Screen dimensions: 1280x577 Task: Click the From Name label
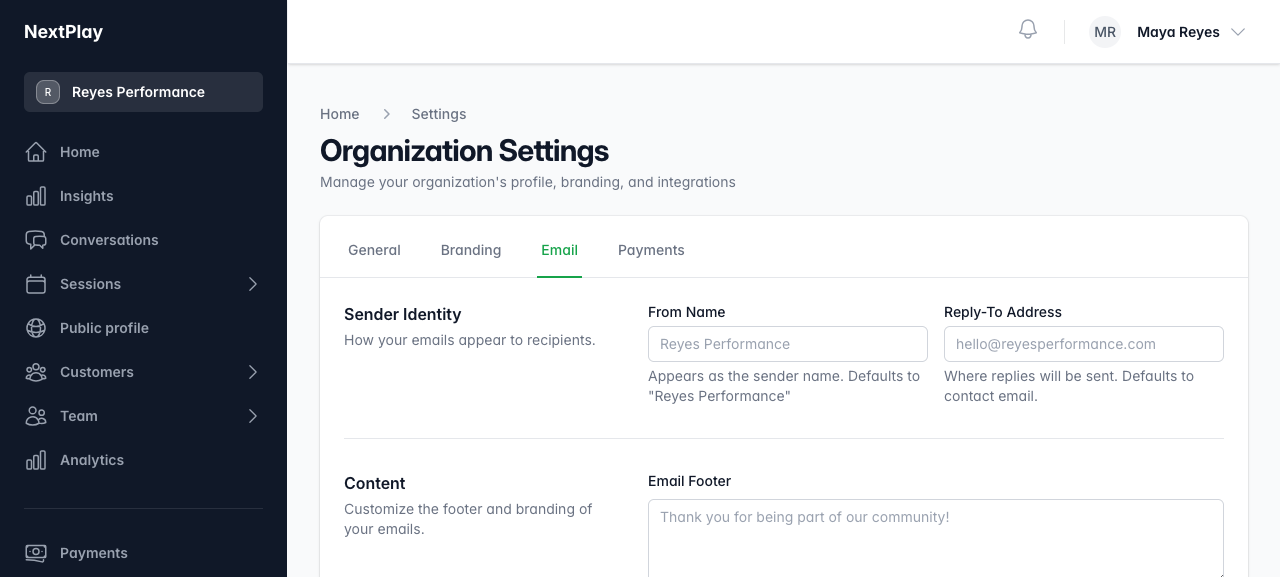point(687,312)
